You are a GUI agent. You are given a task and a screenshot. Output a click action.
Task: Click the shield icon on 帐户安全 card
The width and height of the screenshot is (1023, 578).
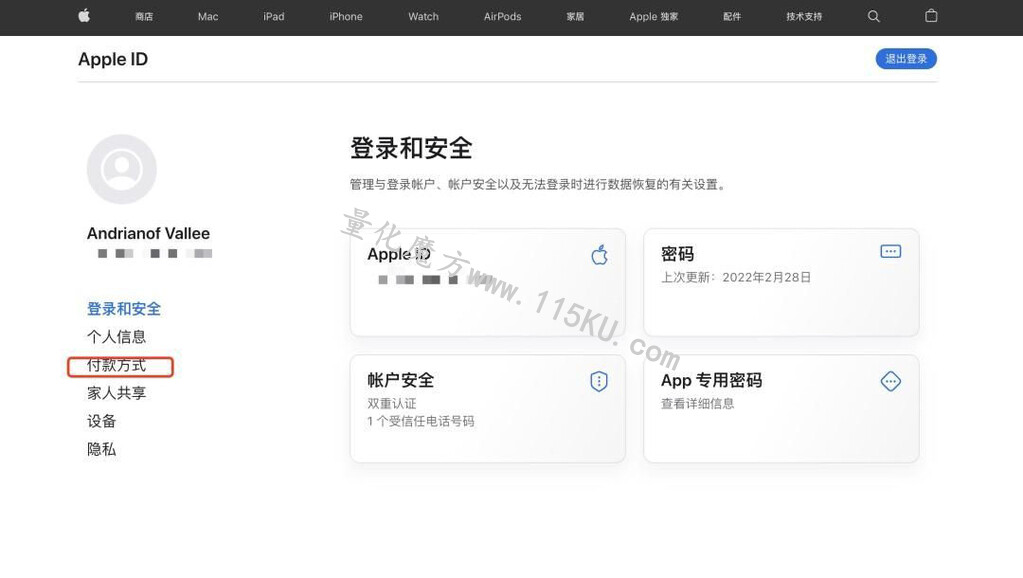[x=599, y=381]
